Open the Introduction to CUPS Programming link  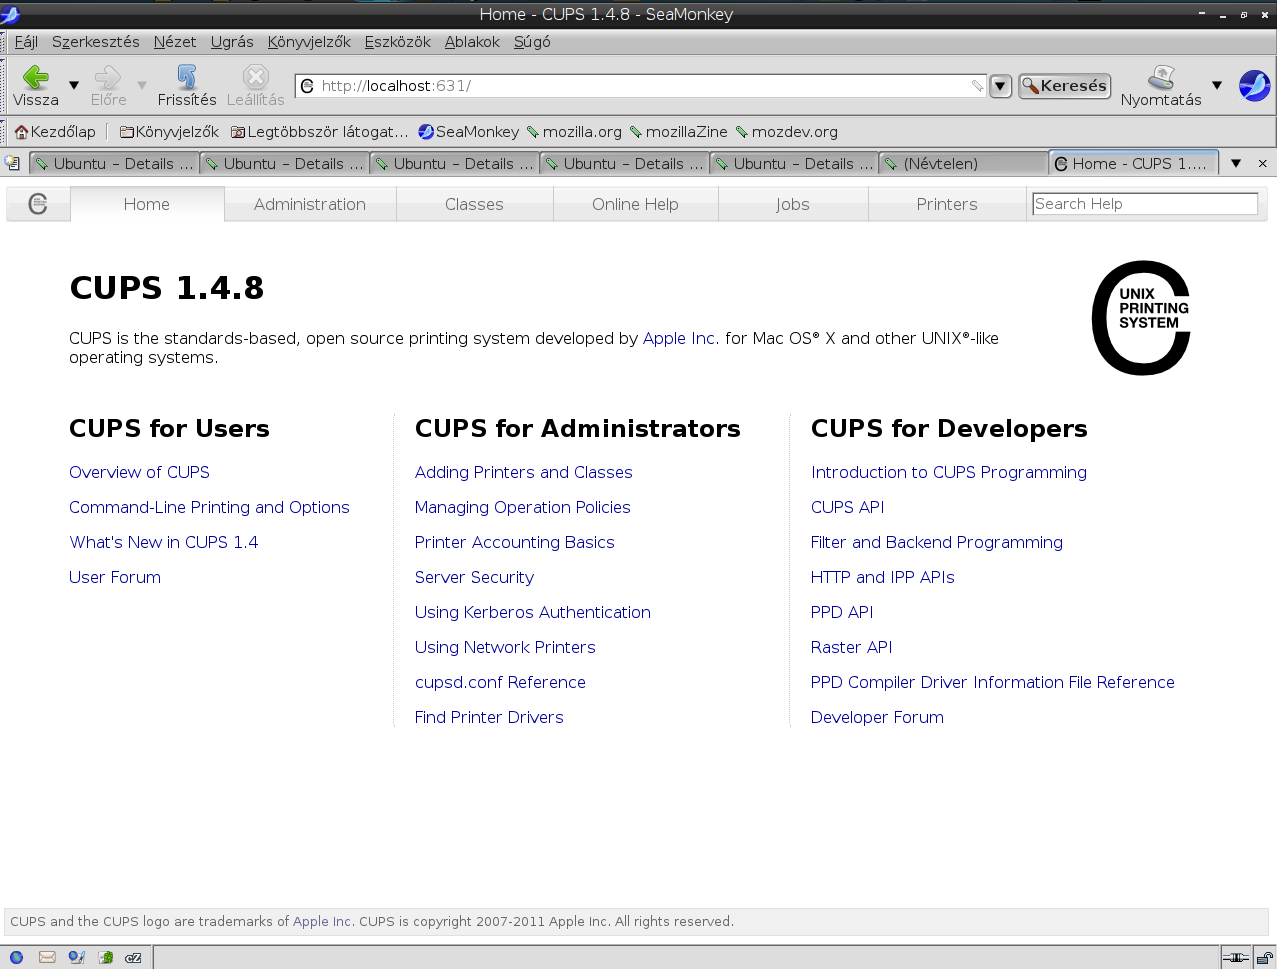click(948, 472)
